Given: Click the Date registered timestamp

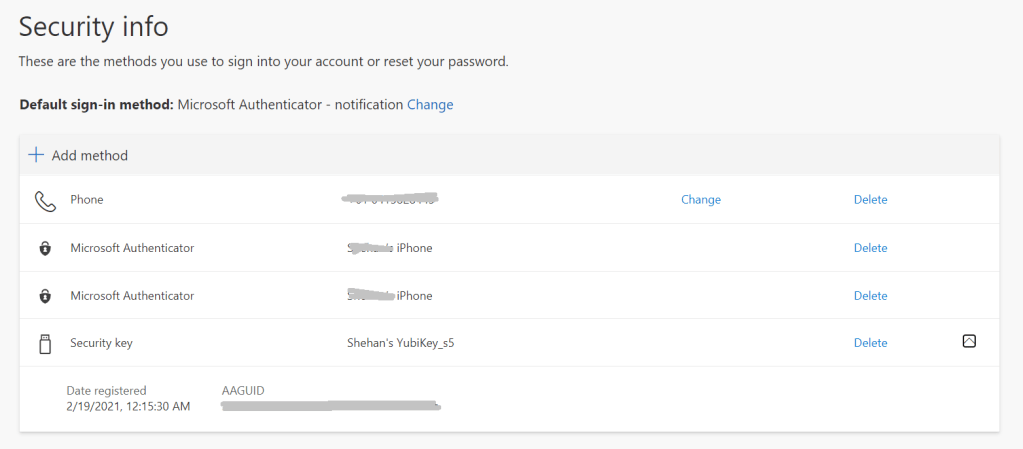Looking at the screenshot, I should coord(128,406).
